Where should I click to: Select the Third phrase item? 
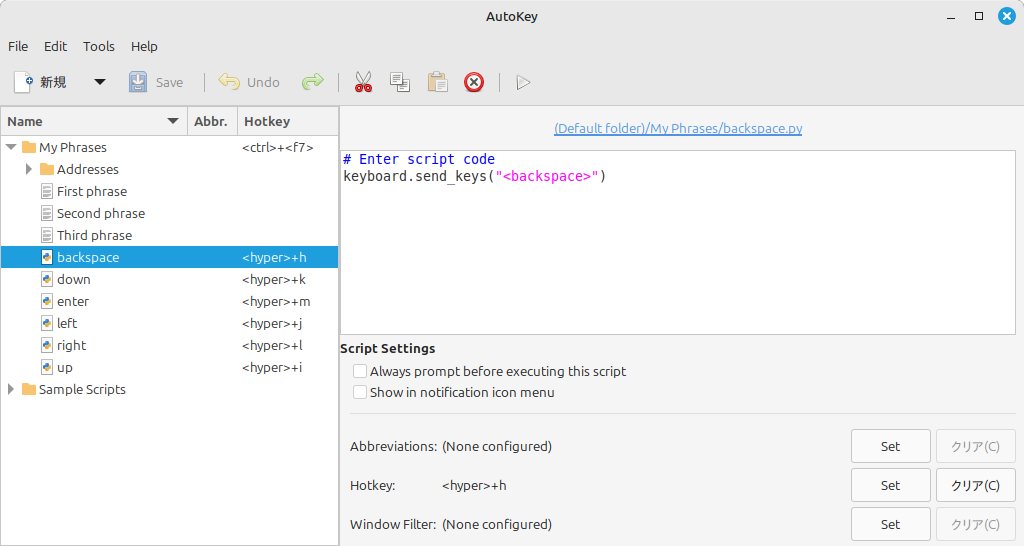[x=94, y=235]
